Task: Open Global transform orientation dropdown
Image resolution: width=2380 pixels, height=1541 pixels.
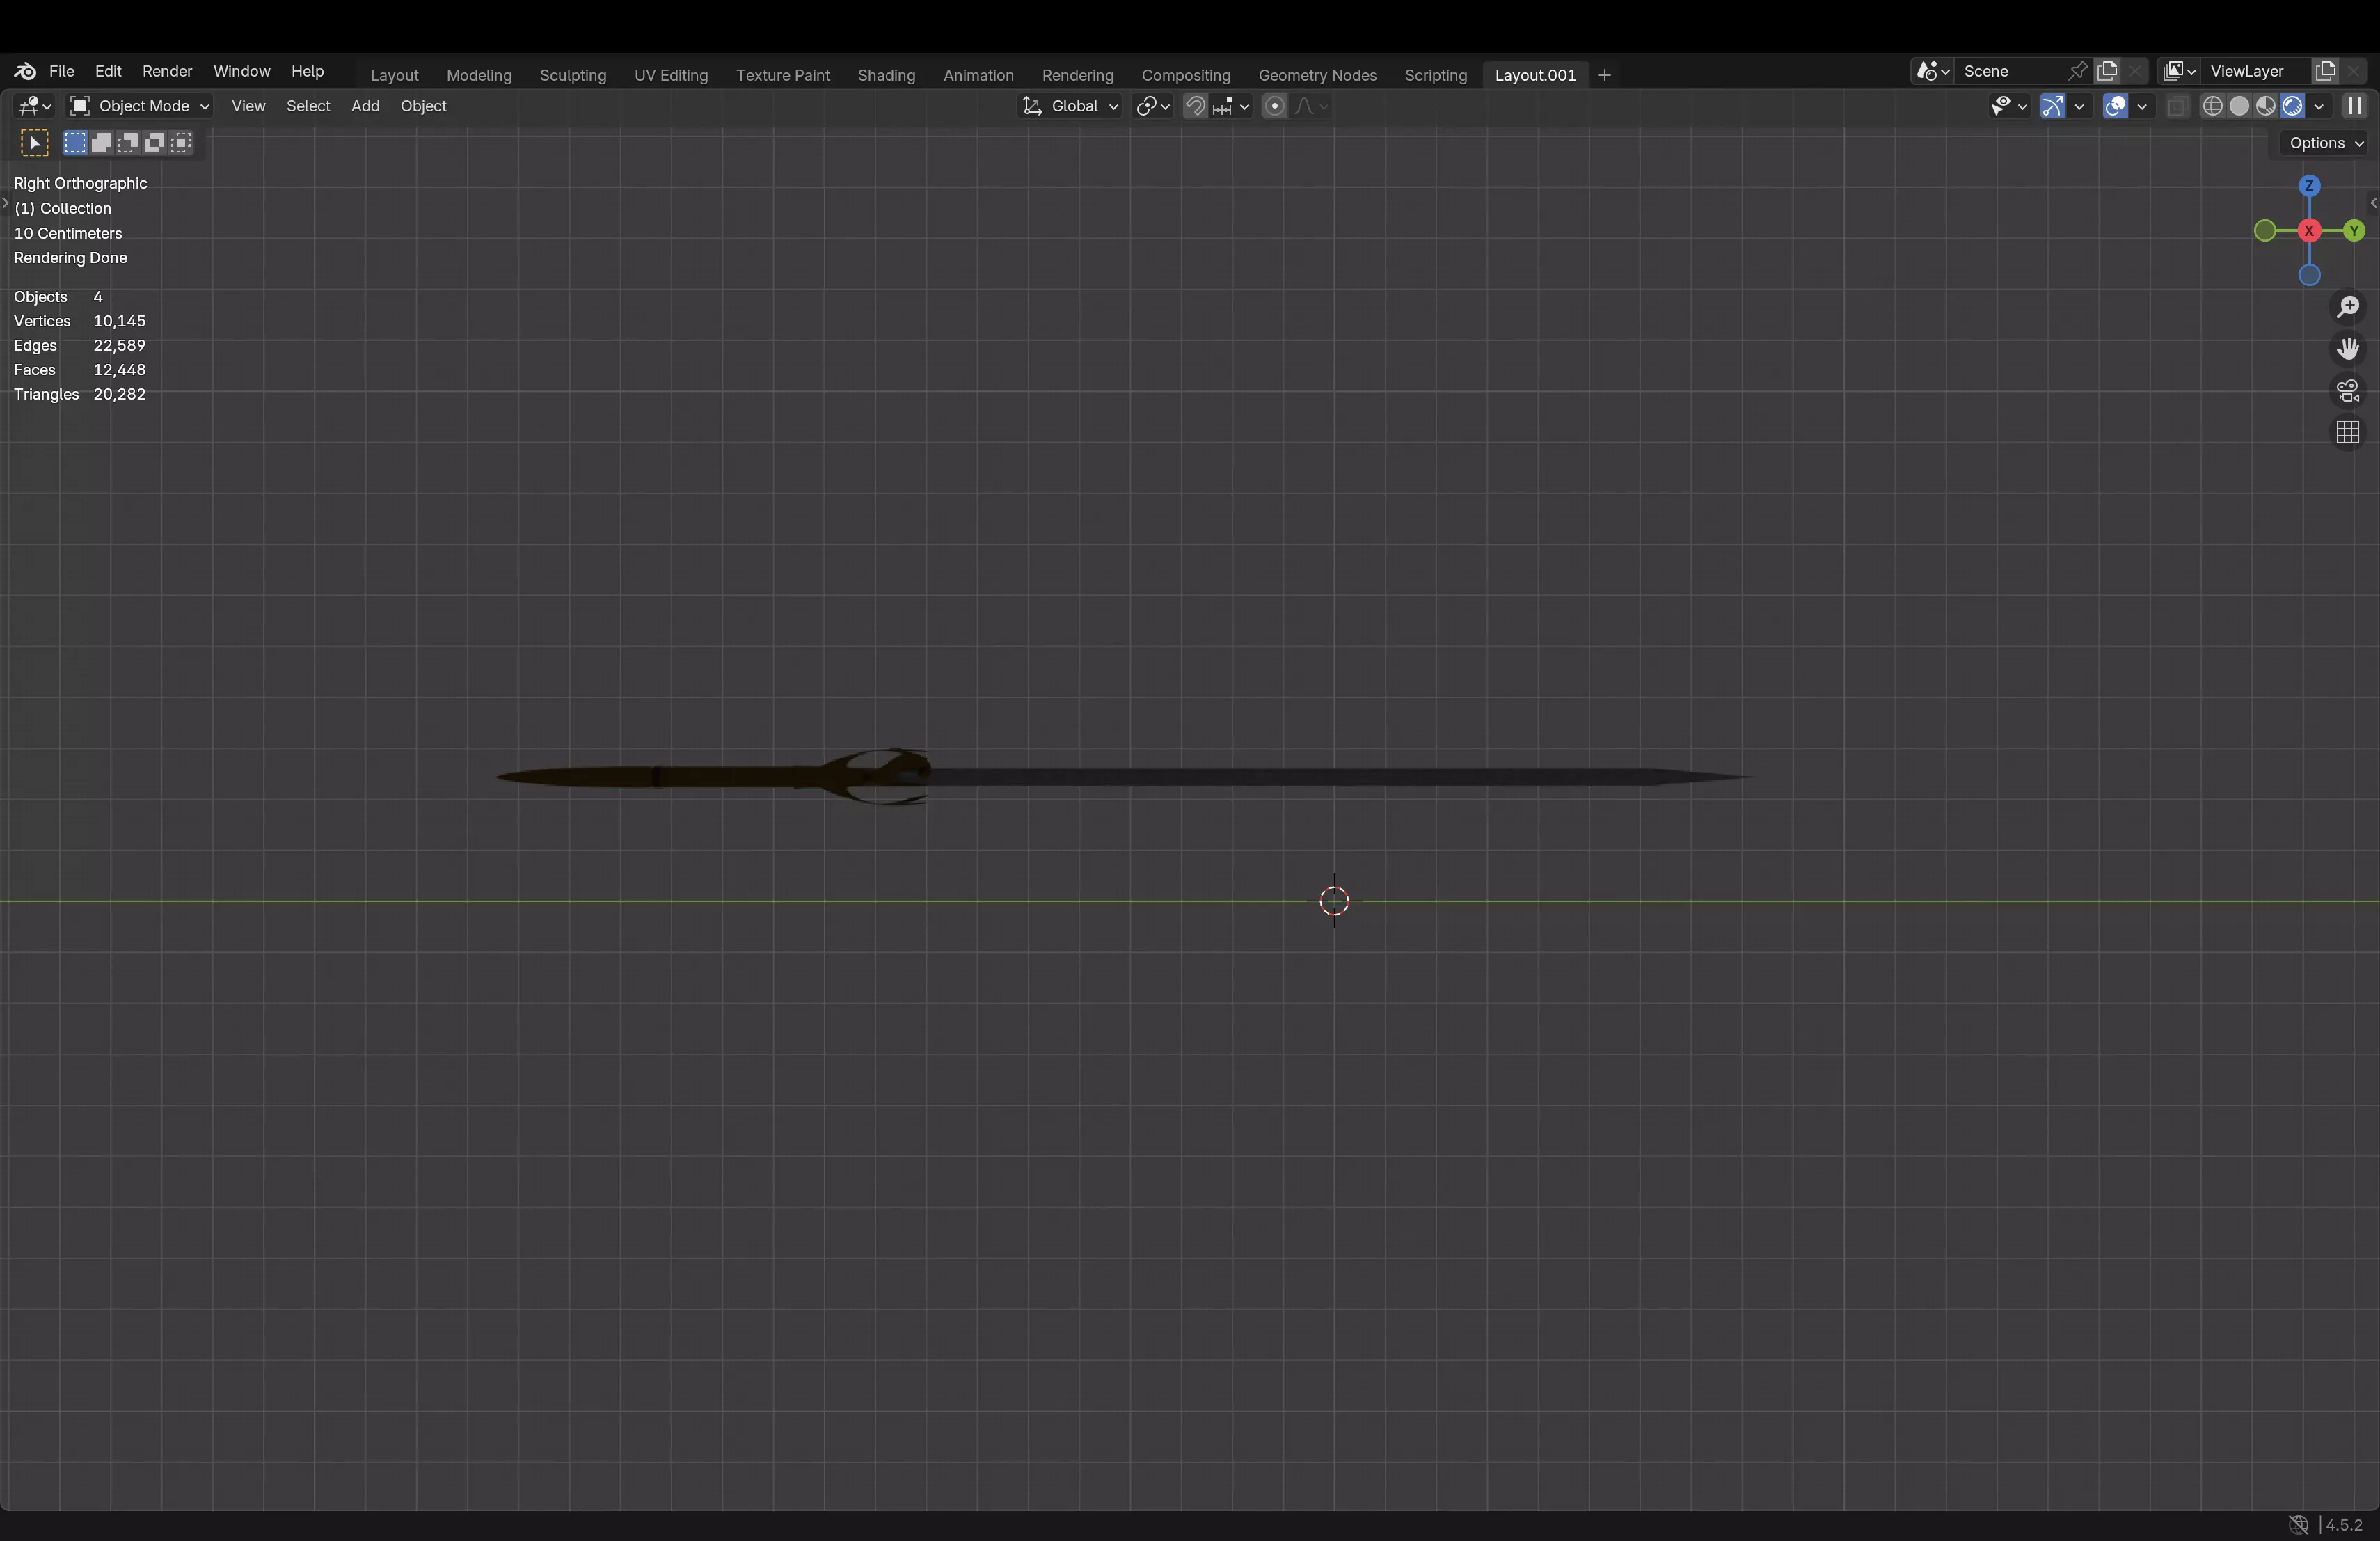Action: (x=1069, y=106)
